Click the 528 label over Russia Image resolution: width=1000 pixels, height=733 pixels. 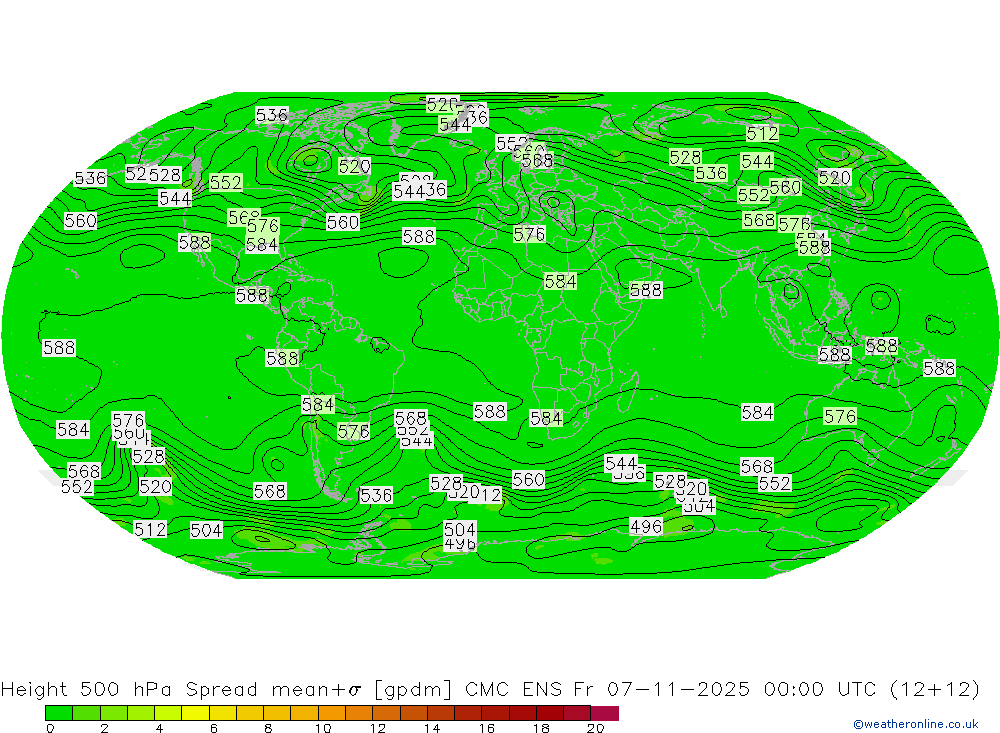point(685,157)
